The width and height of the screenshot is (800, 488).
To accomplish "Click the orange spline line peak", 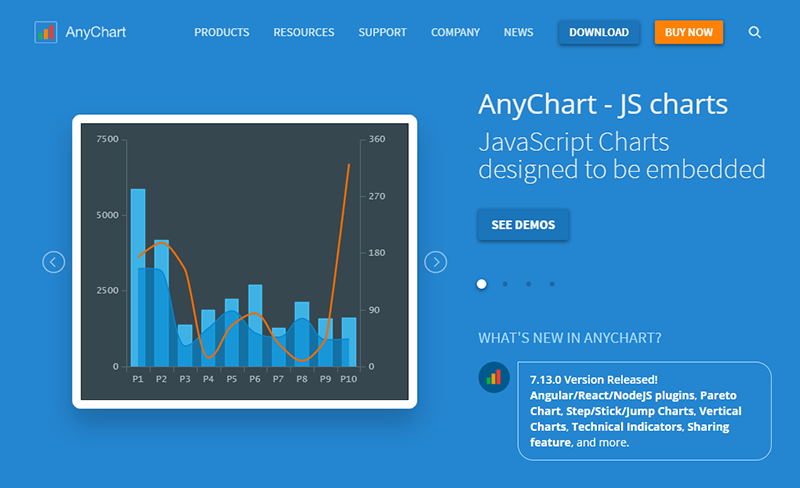I will click(x=349, y=165).
